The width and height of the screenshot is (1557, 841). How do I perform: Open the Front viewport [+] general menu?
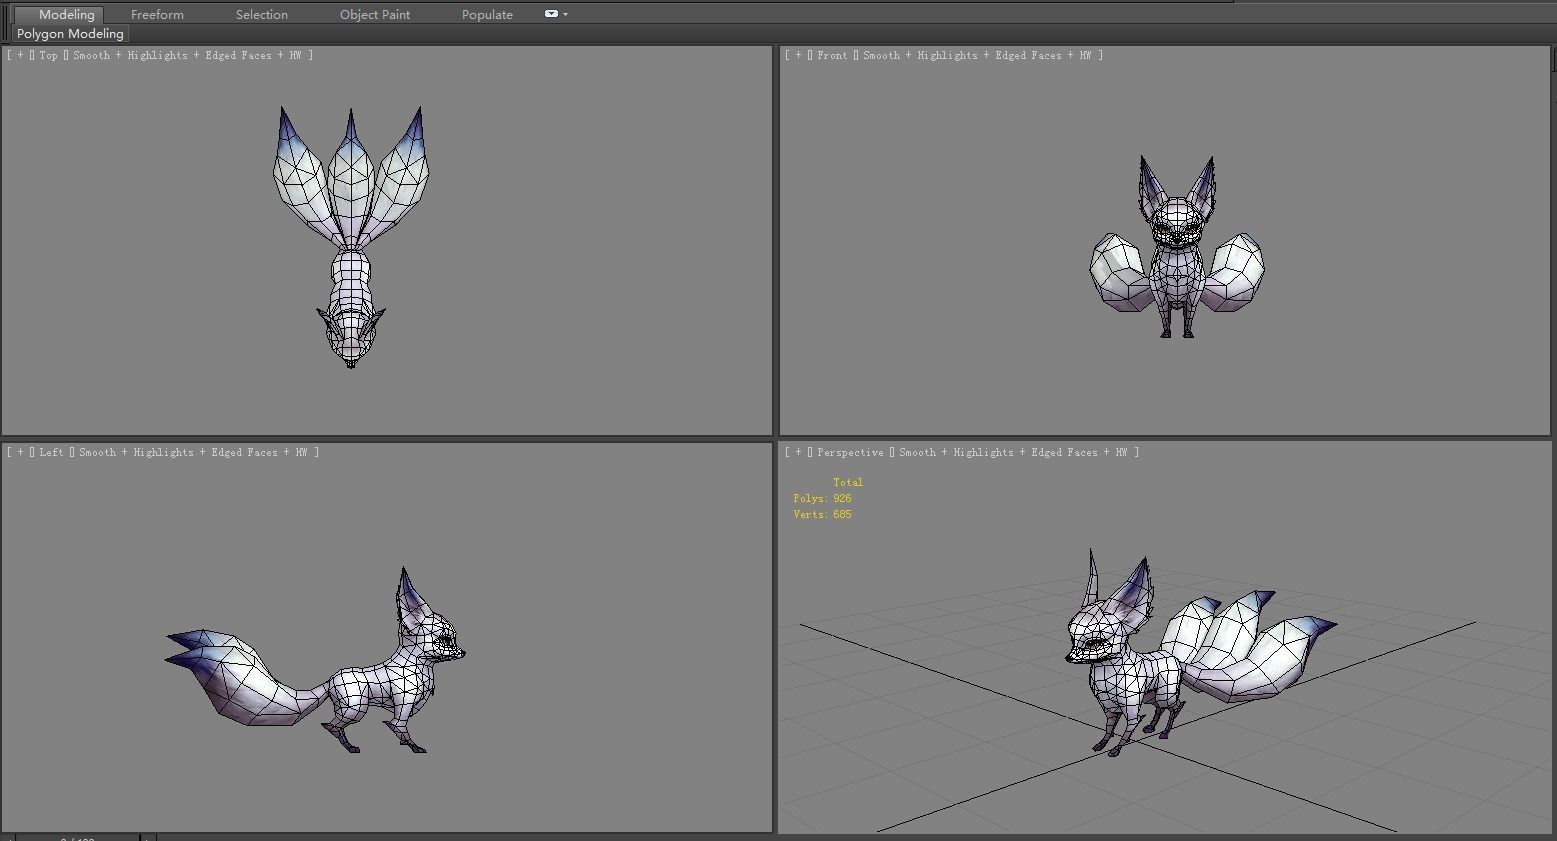(798, 55)
